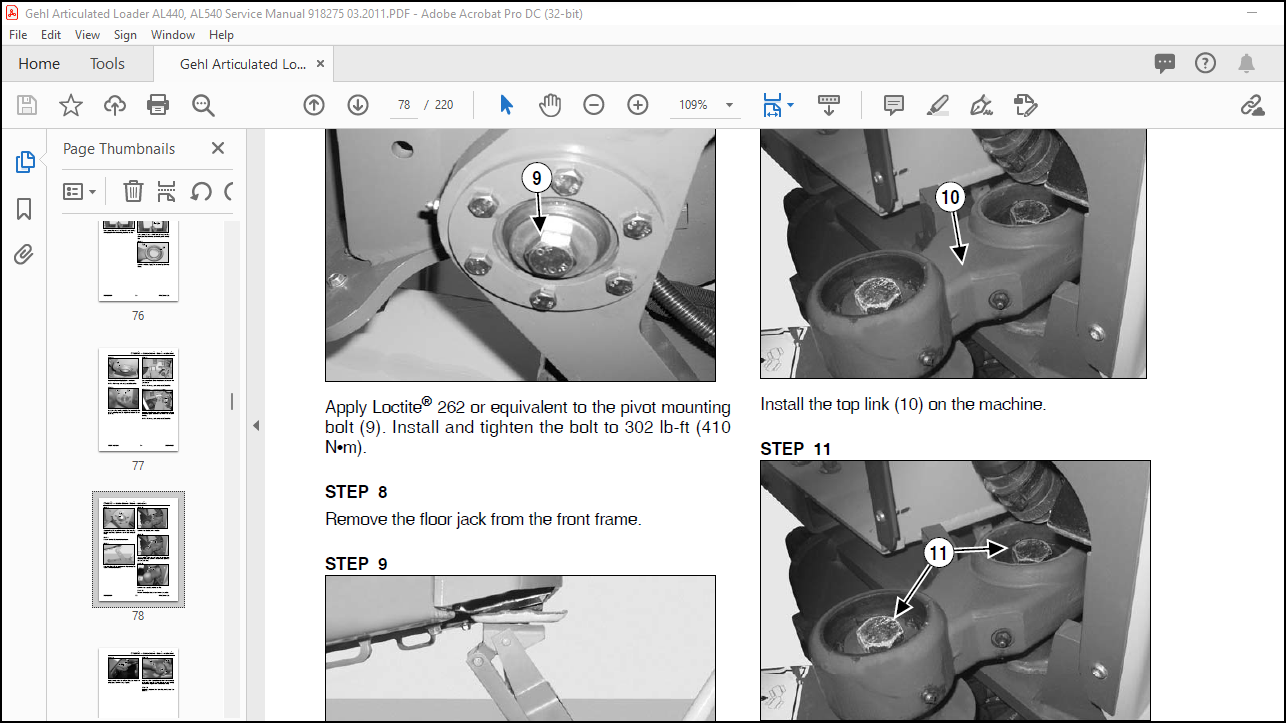
Task: Click the STEP 9 heading text
Action: (x=356, y=564)
